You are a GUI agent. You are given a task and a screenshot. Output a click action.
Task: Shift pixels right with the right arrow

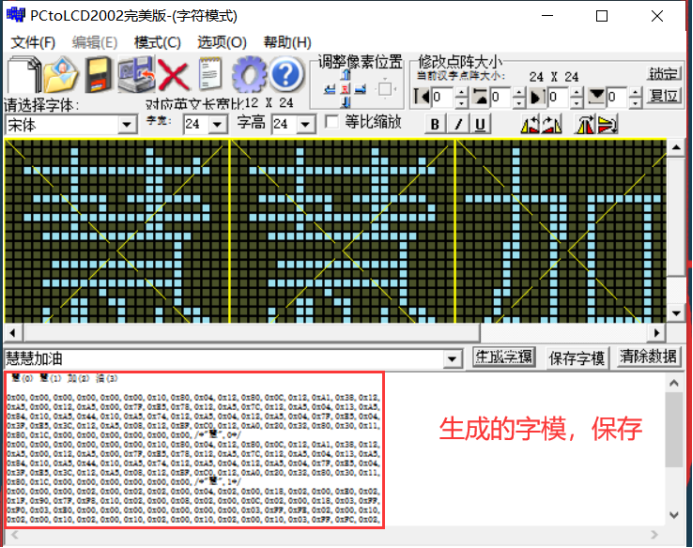click(361, 89)
